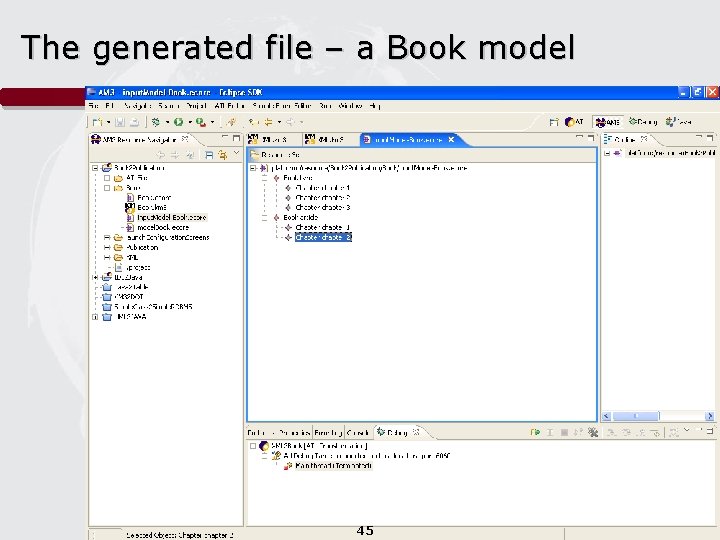This screenshot has width=720, height=540.
Task: Open the External Tools dropdown arrow
Action: pos(212,123)
